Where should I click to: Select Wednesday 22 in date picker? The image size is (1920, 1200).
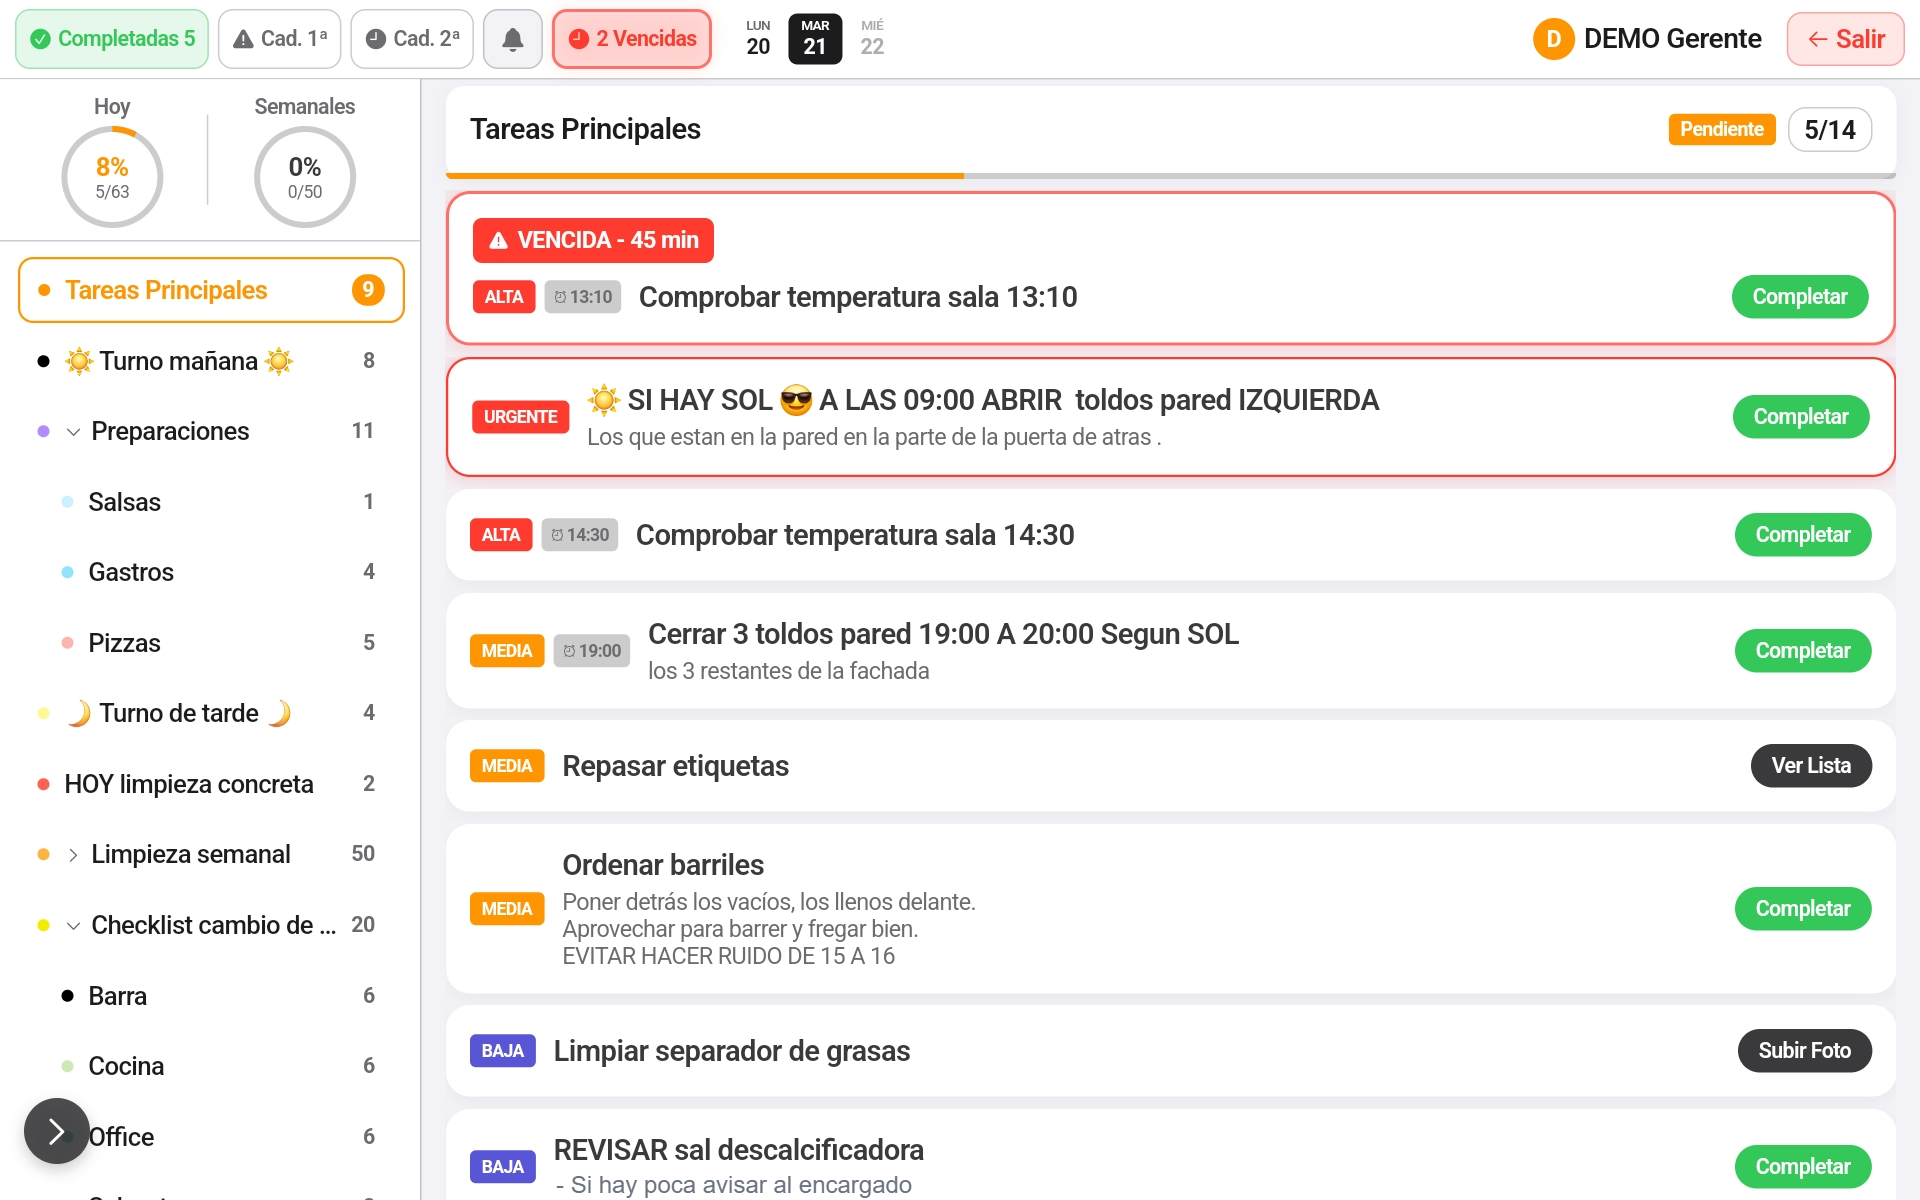[x=872, y=39]
